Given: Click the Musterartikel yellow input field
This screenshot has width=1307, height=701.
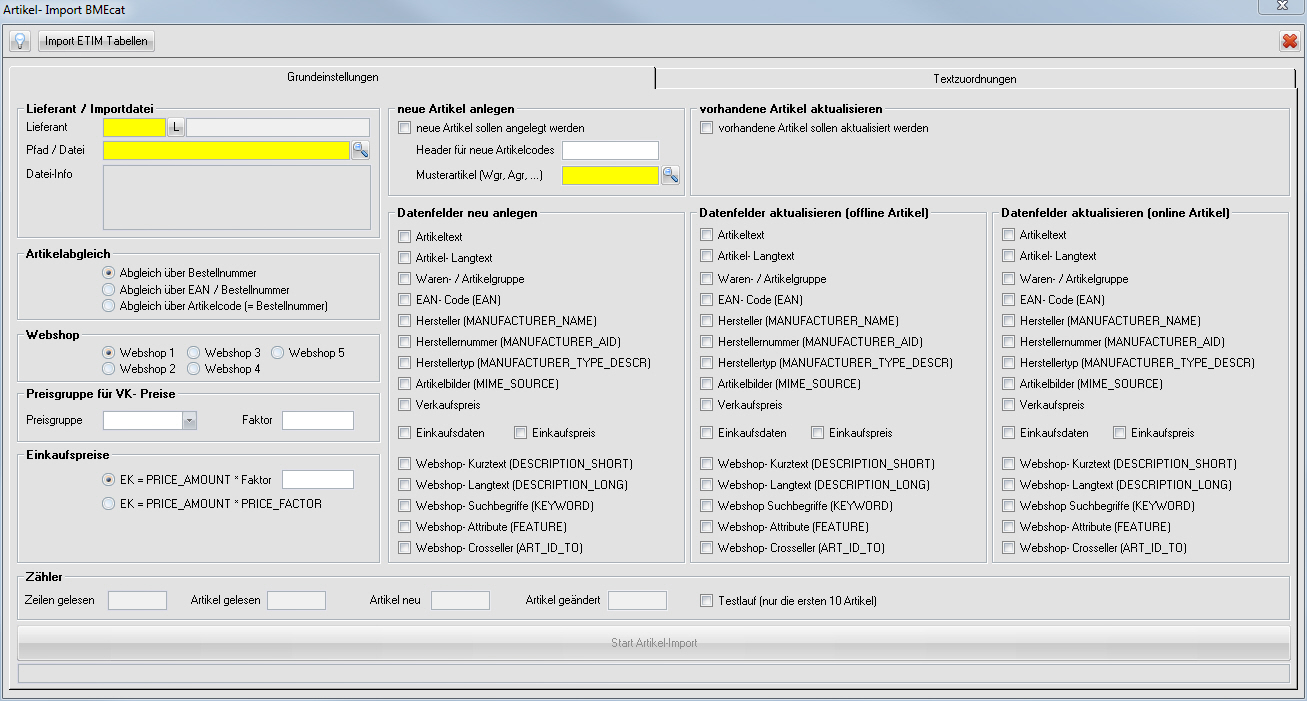Looking at the screenshot, I should tap(610, 175).
